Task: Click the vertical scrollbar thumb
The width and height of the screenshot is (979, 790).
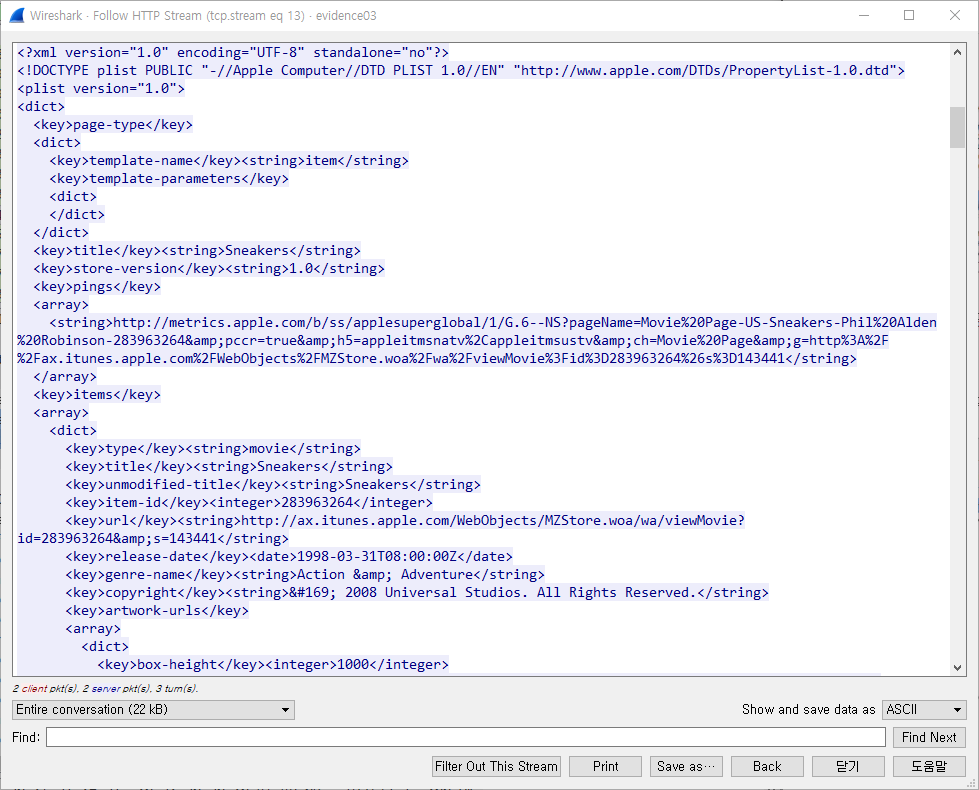Action: tap(957, 127)
